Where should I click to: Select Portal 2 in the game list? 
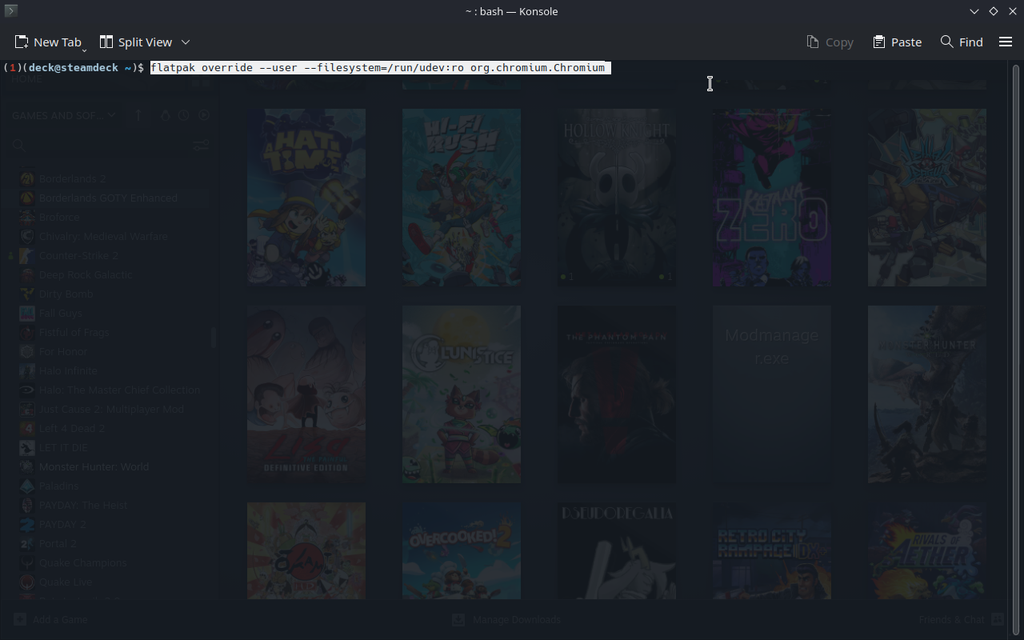point(60,544)
